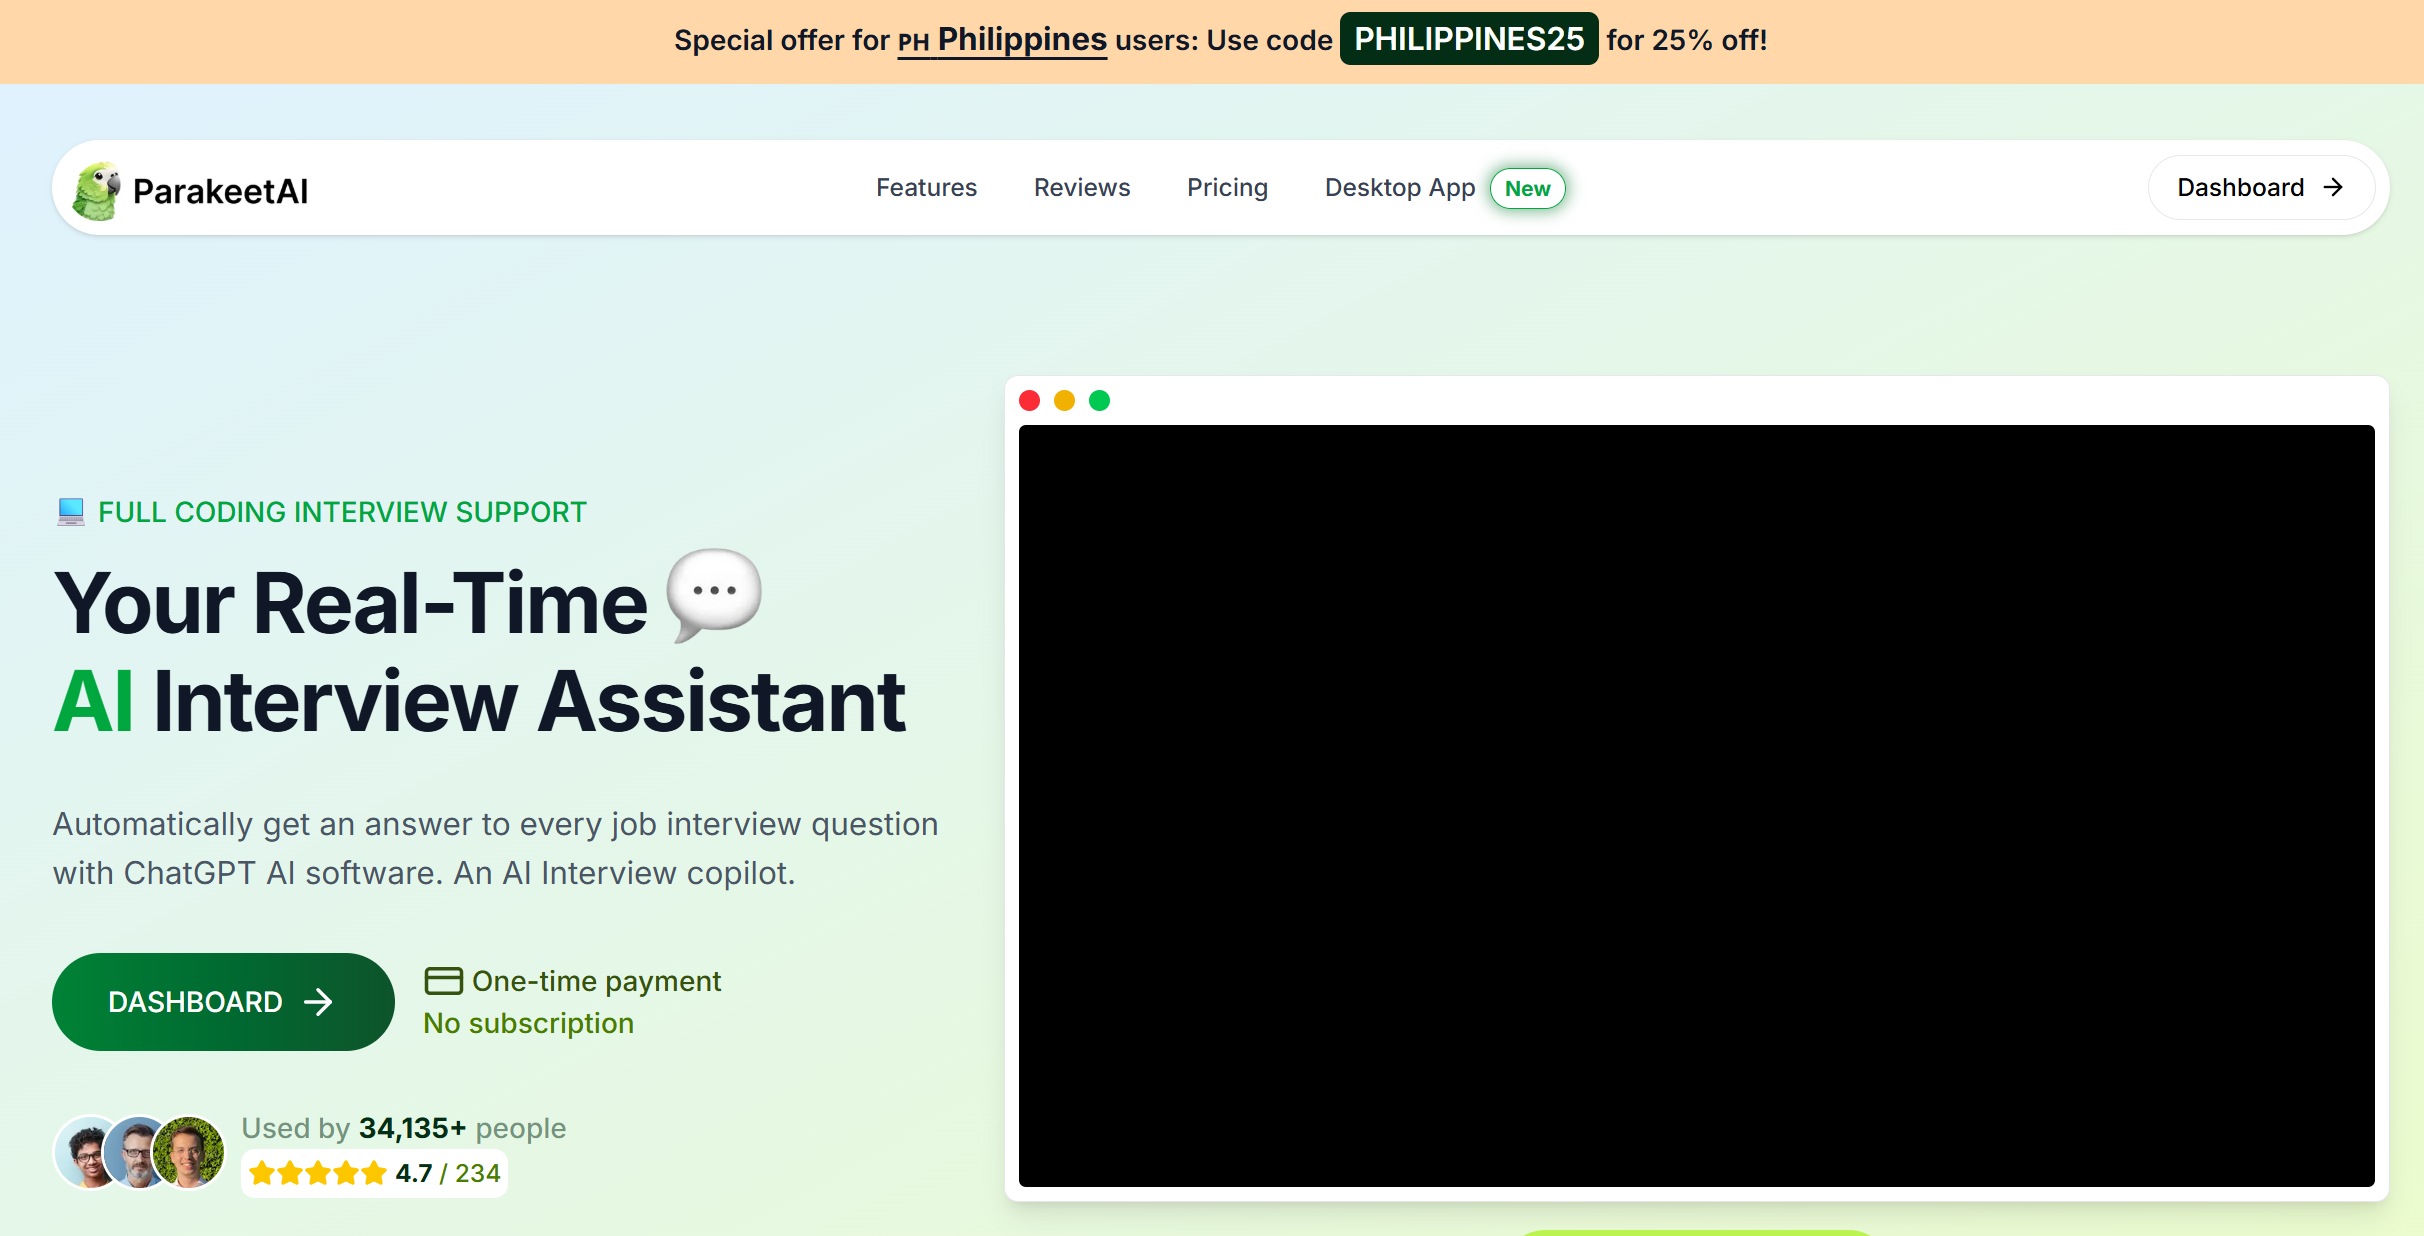Click the 34,135+ user count text

[x=412, y=1128]
